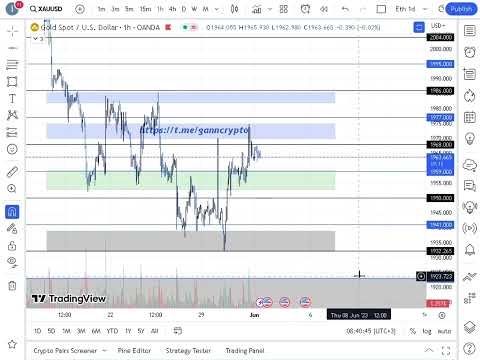Toggle percent scale mode

point(413,331)
